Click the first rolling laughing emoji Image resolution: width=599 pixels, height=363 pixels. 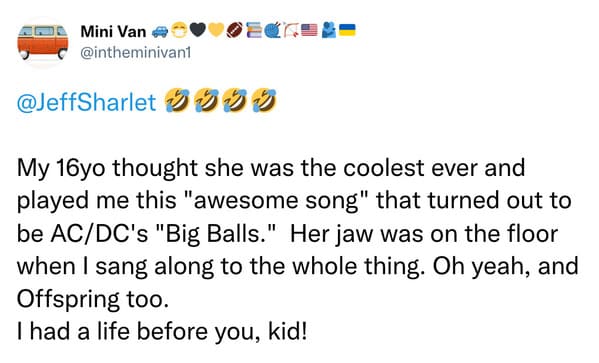[x=176, y=100]
